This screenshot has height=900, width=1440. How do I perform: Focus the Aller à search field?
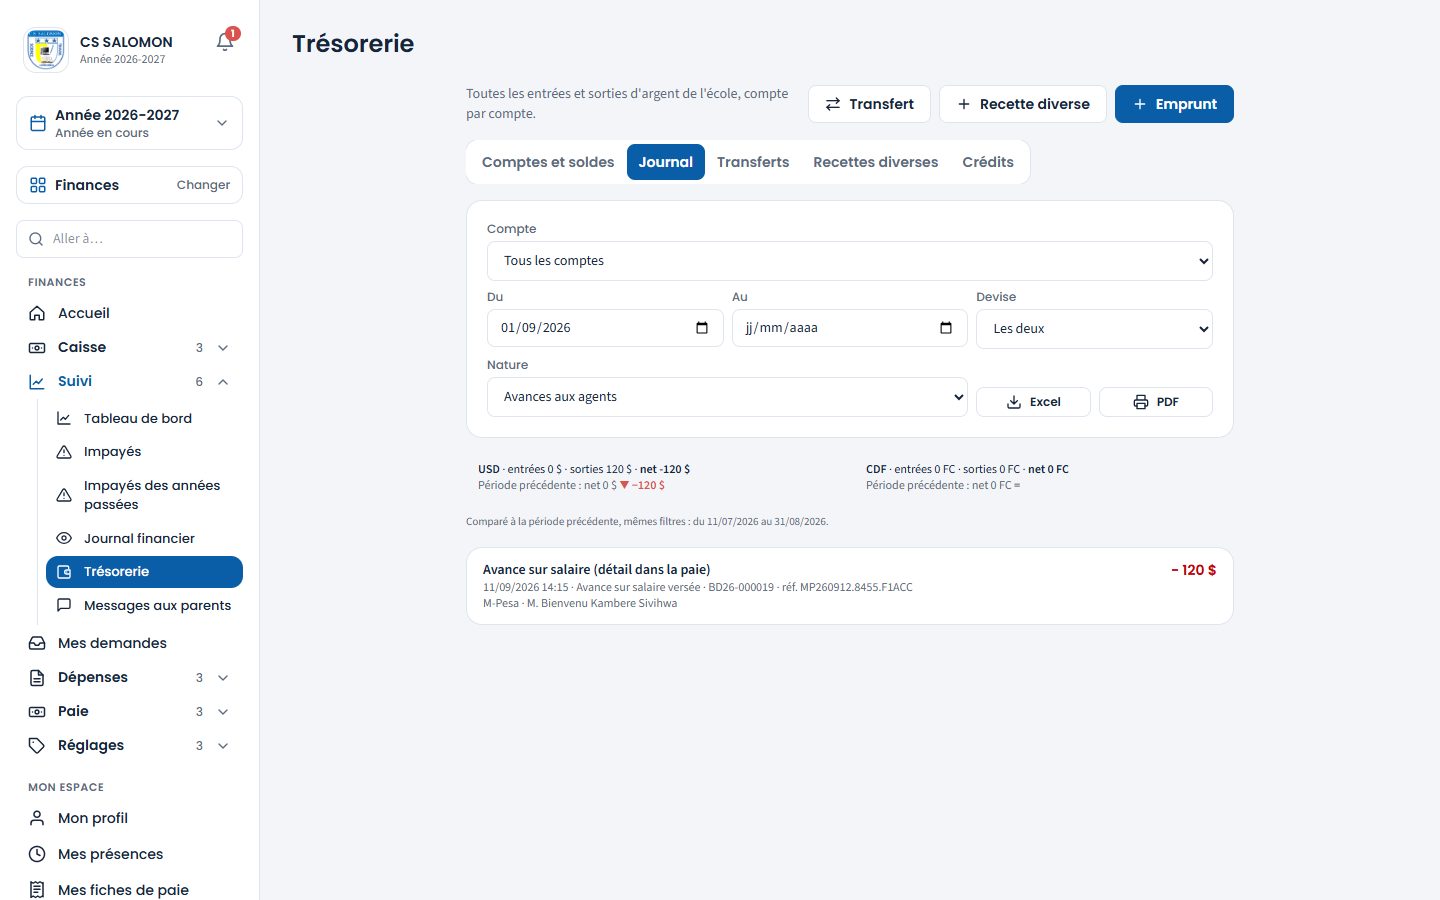[130, 239]
